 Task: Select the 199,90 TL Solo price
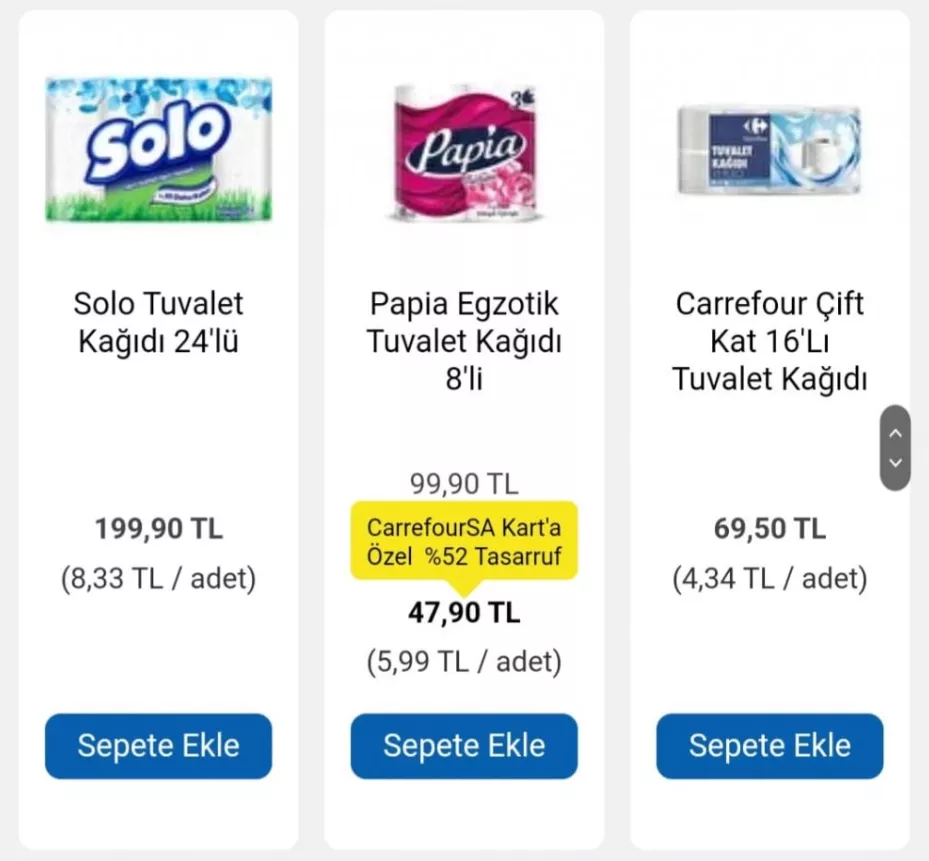point(158,529)
